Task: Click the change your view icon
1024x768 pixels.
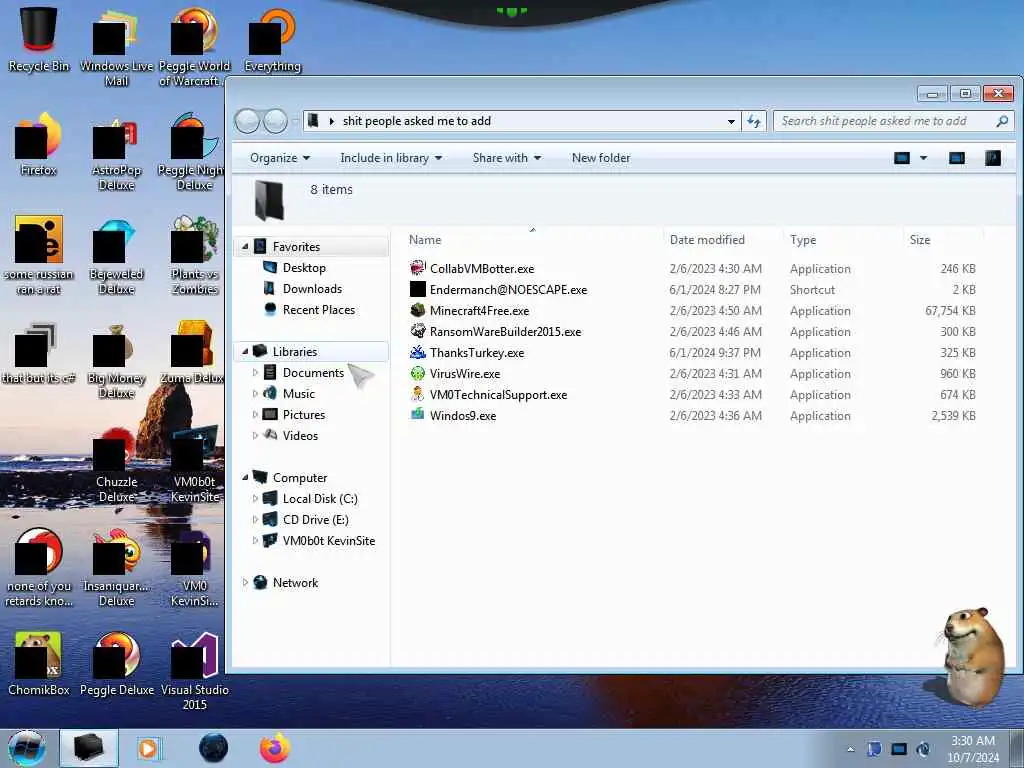Action: coord(902,157)
